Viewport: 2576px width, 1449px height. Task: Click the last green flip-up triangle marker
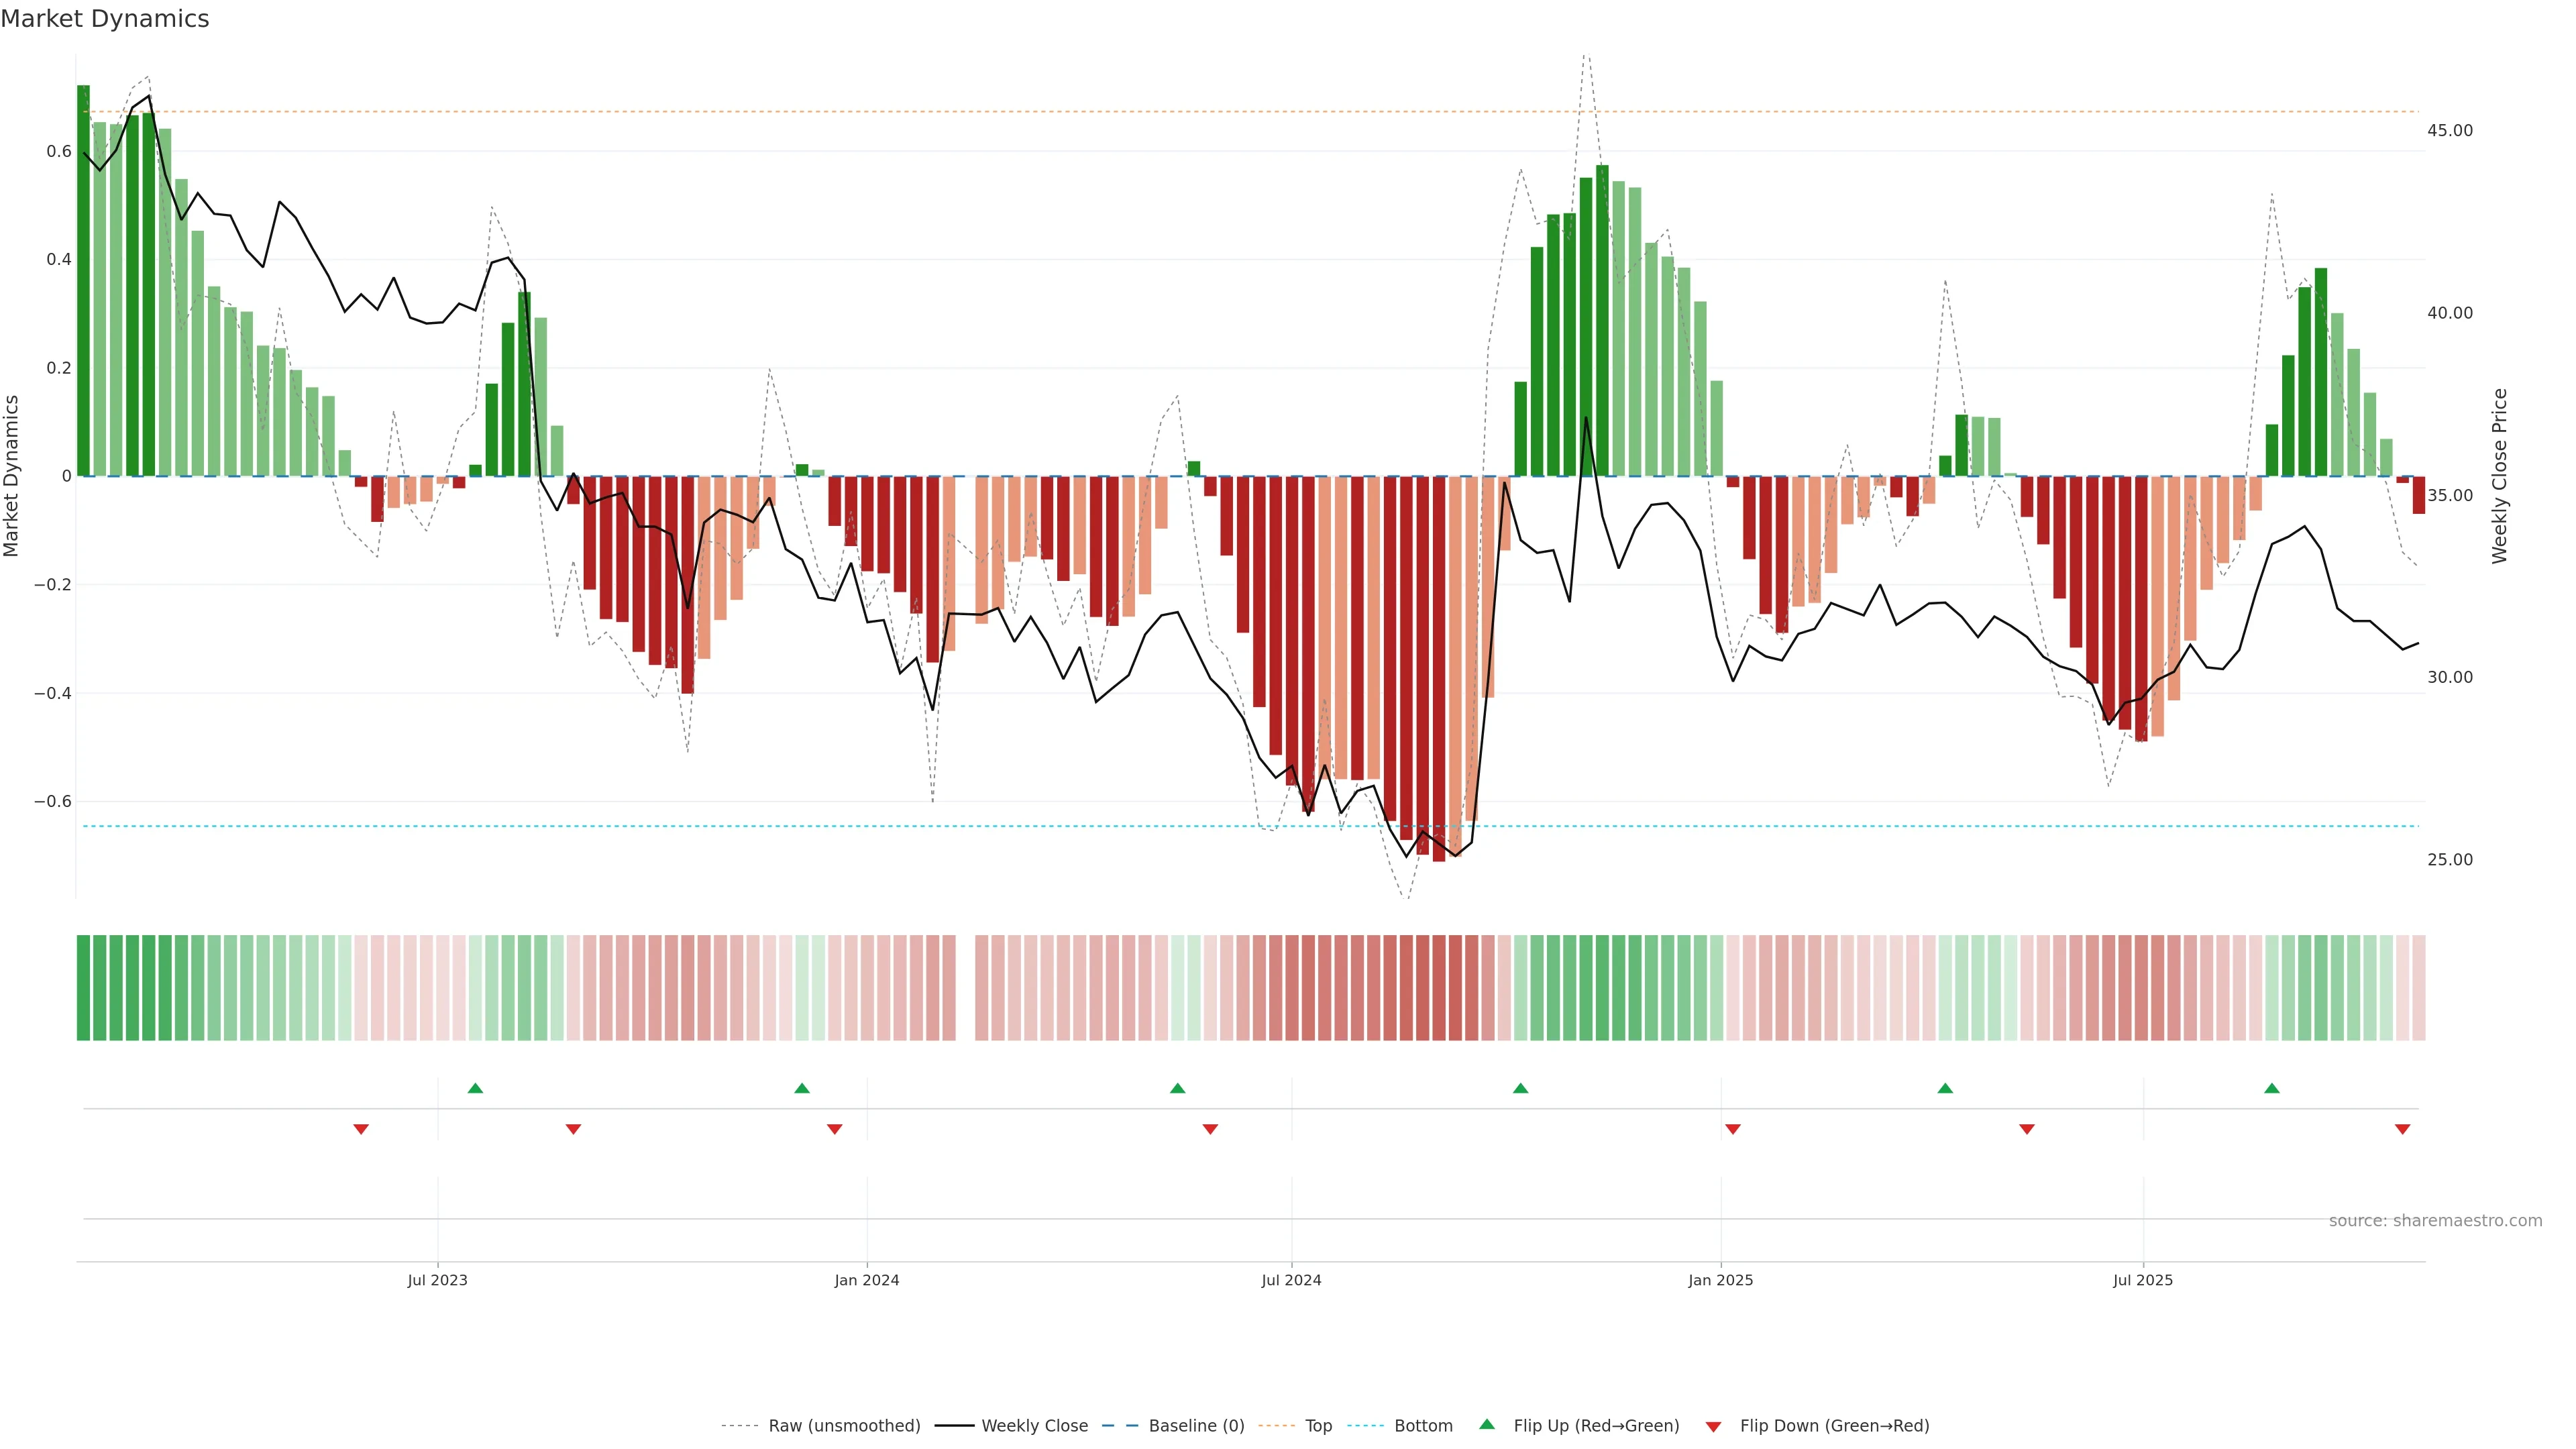pyautogui.click(x=2271, y=1088)
